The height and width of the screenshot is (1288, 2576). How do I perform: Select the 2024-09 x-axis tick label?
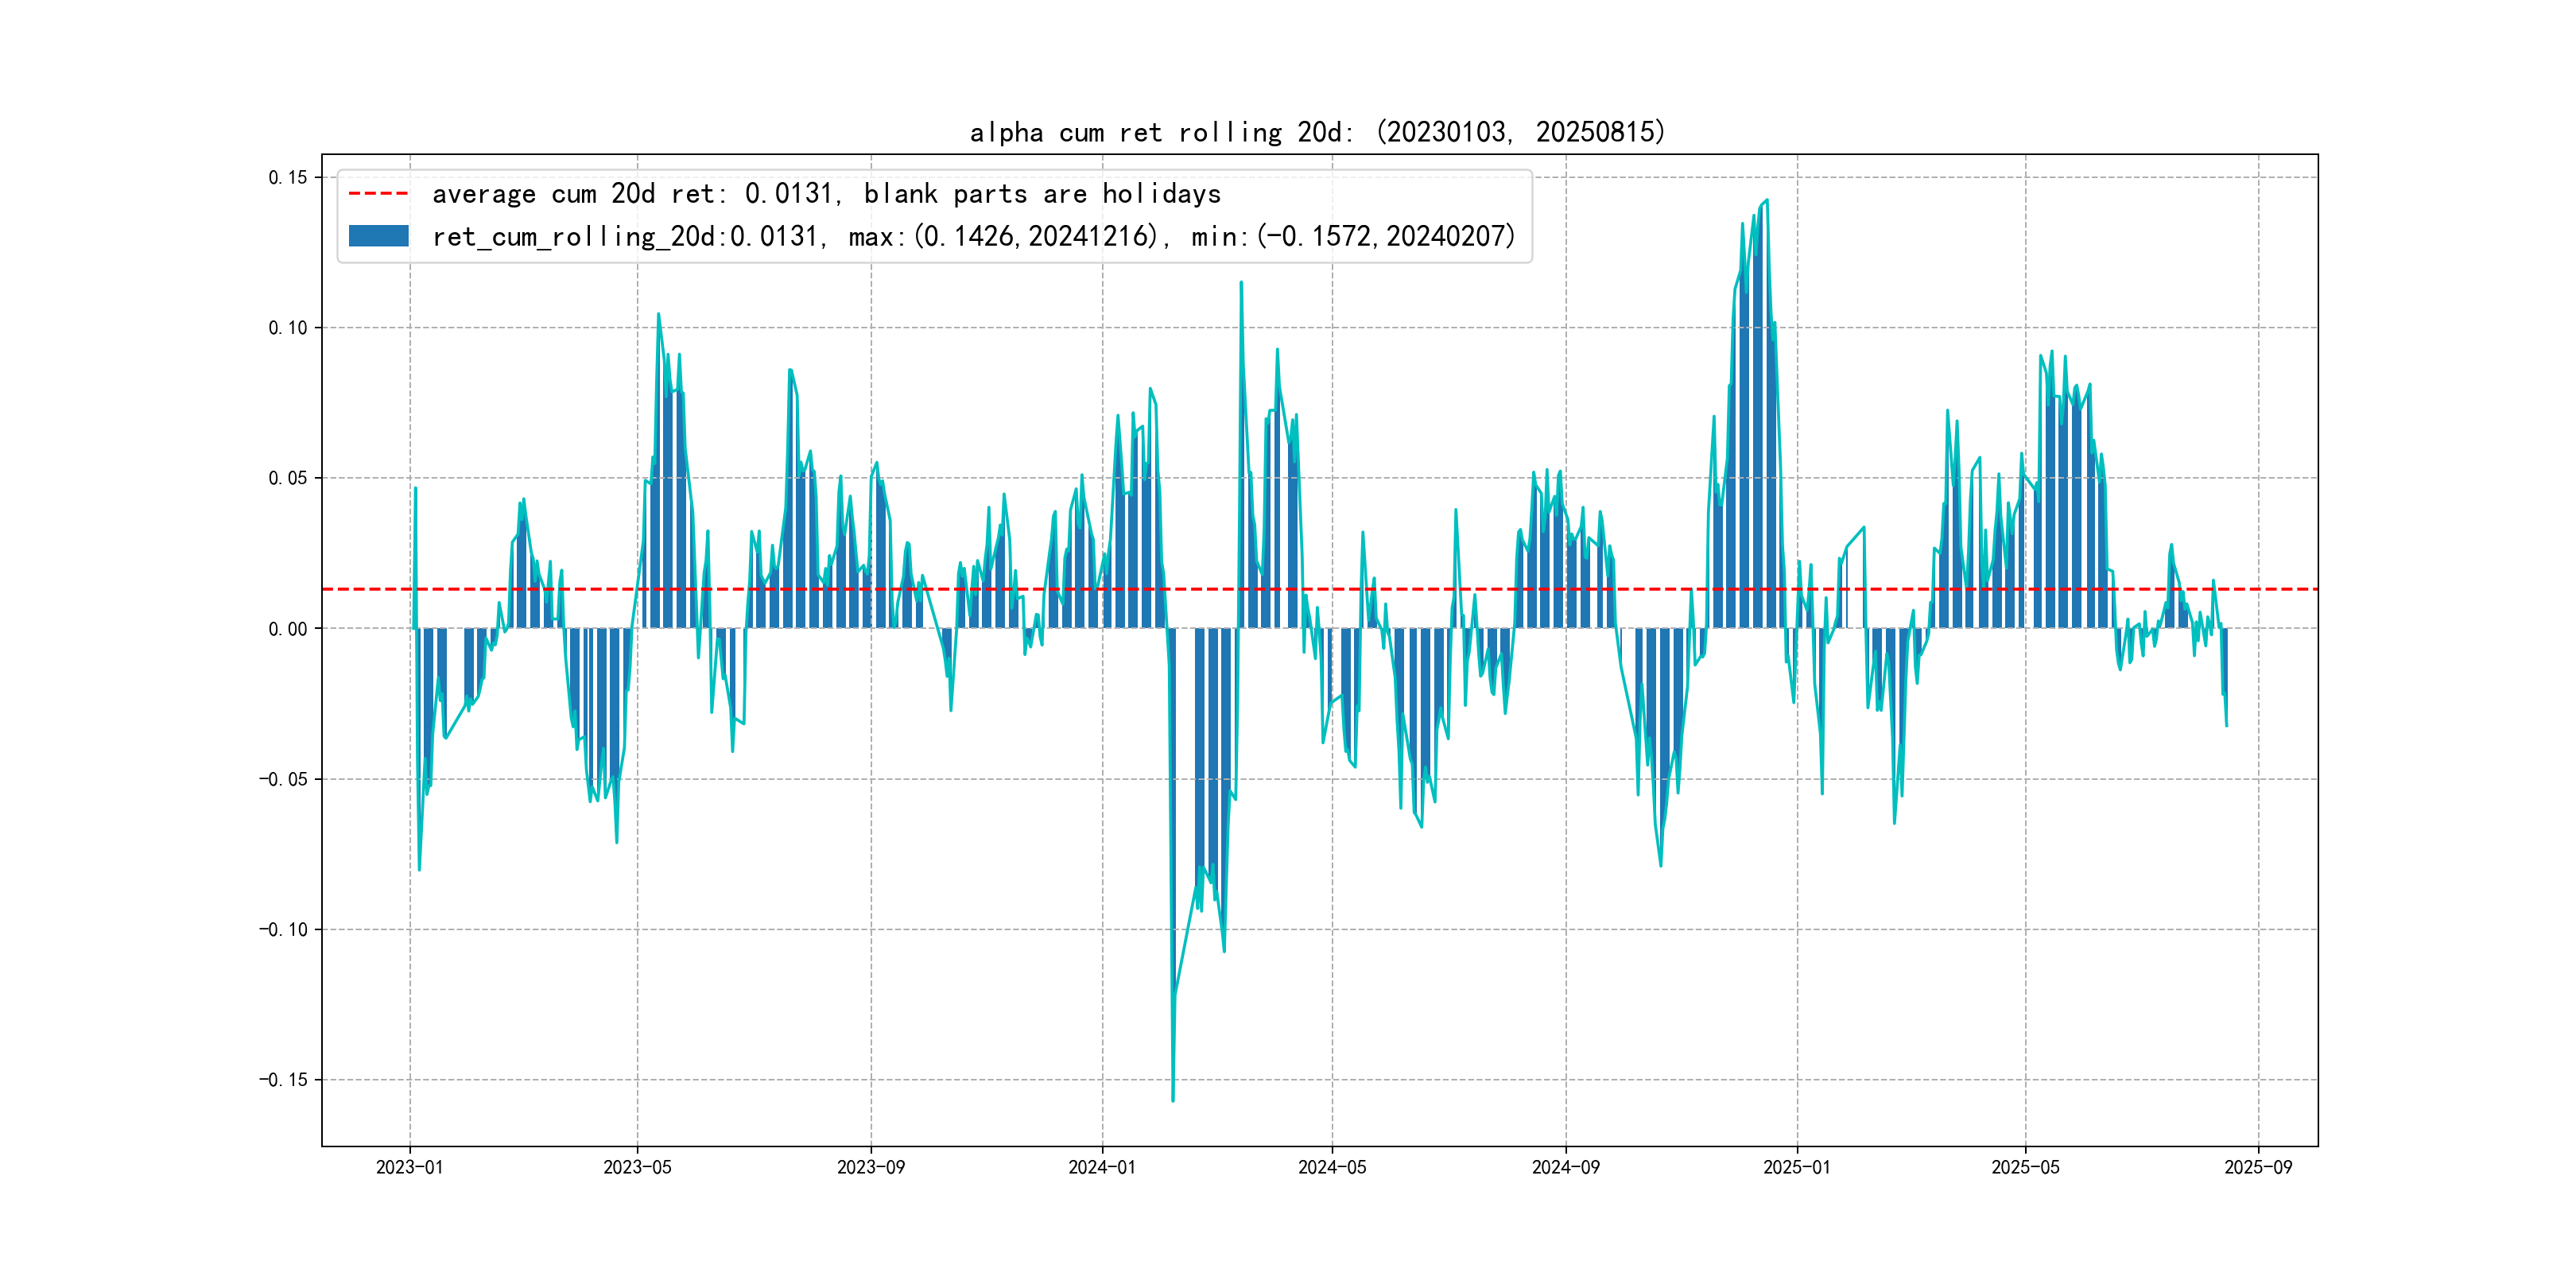1565,1167
